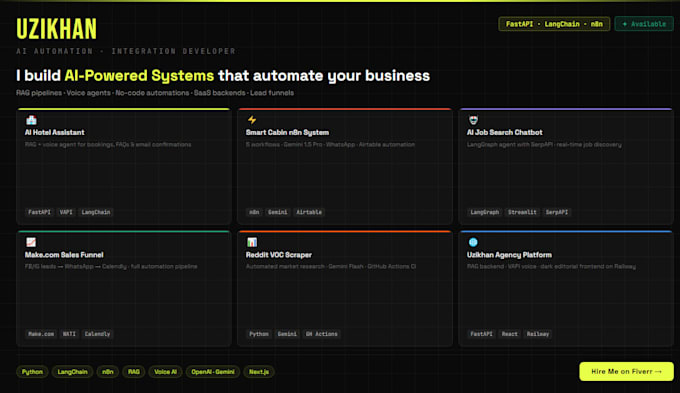Open the AI Hotel Assistant project title
The width and height of the screenshot is (680, 393).
[55, 132]
